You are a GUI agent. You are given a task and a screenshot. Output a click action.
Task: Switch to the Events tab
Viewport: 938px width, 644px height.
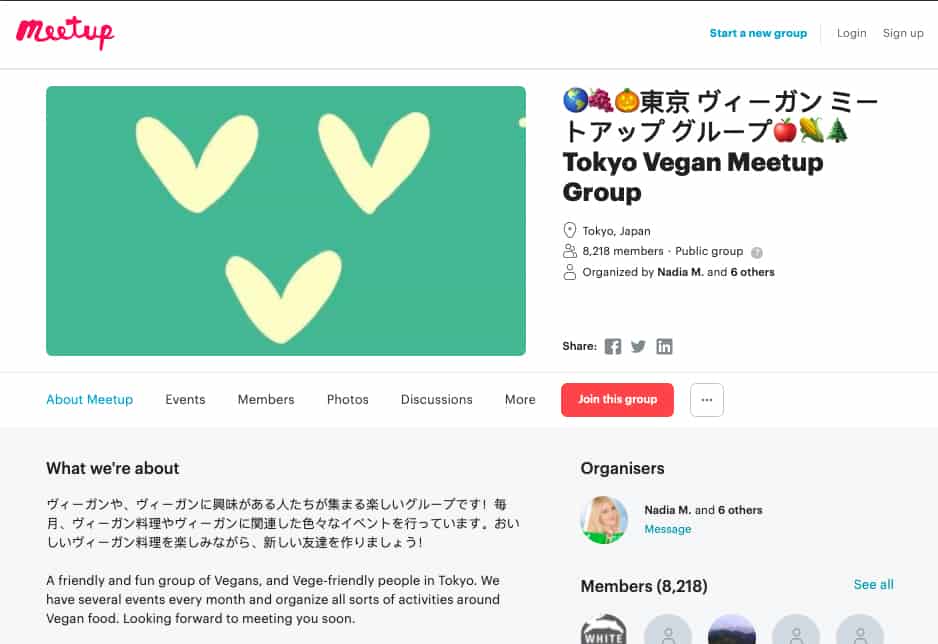tap(185, 399)
